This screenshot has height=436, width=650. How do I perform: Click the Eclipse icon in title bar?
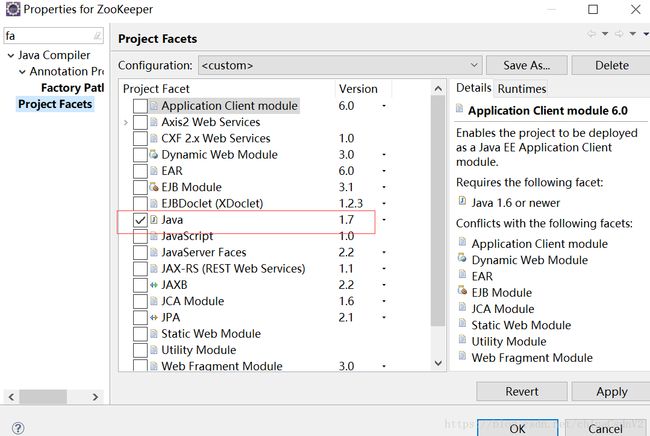click(13, 9)
